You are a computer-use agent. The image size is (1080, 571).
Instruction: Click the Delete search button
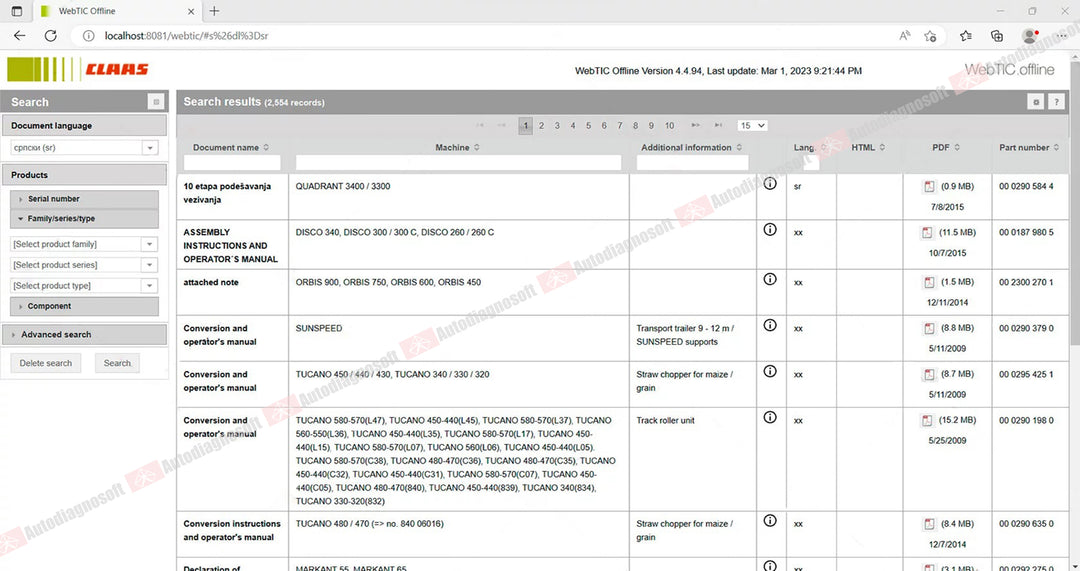45,363
